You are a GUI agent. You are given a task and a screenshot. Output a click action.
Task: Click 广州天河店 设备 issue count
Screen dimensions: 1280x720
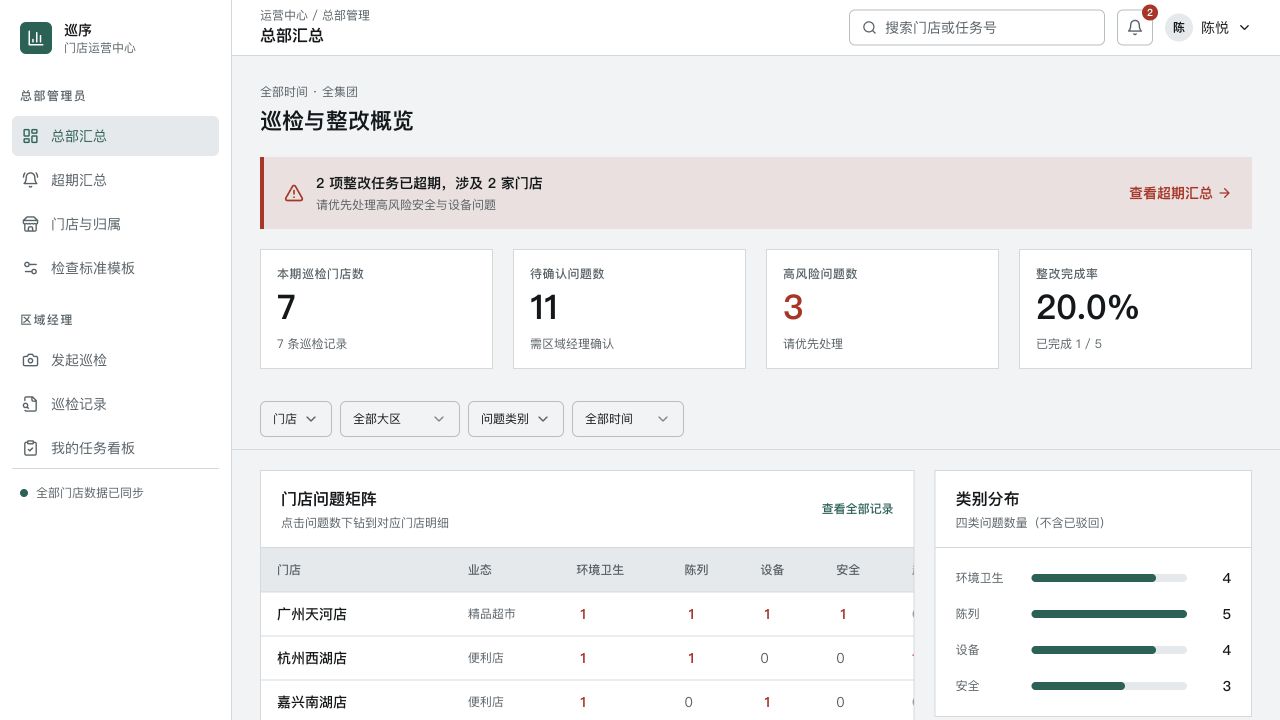click(x=767, y=614)
